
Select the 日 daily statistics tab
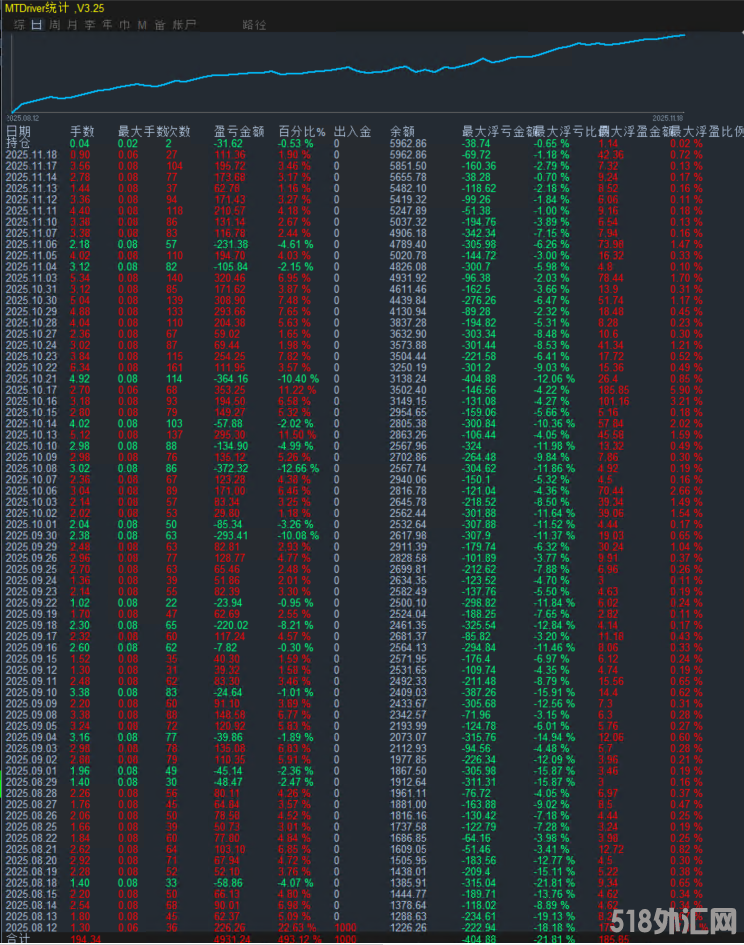tap(37, 24)
